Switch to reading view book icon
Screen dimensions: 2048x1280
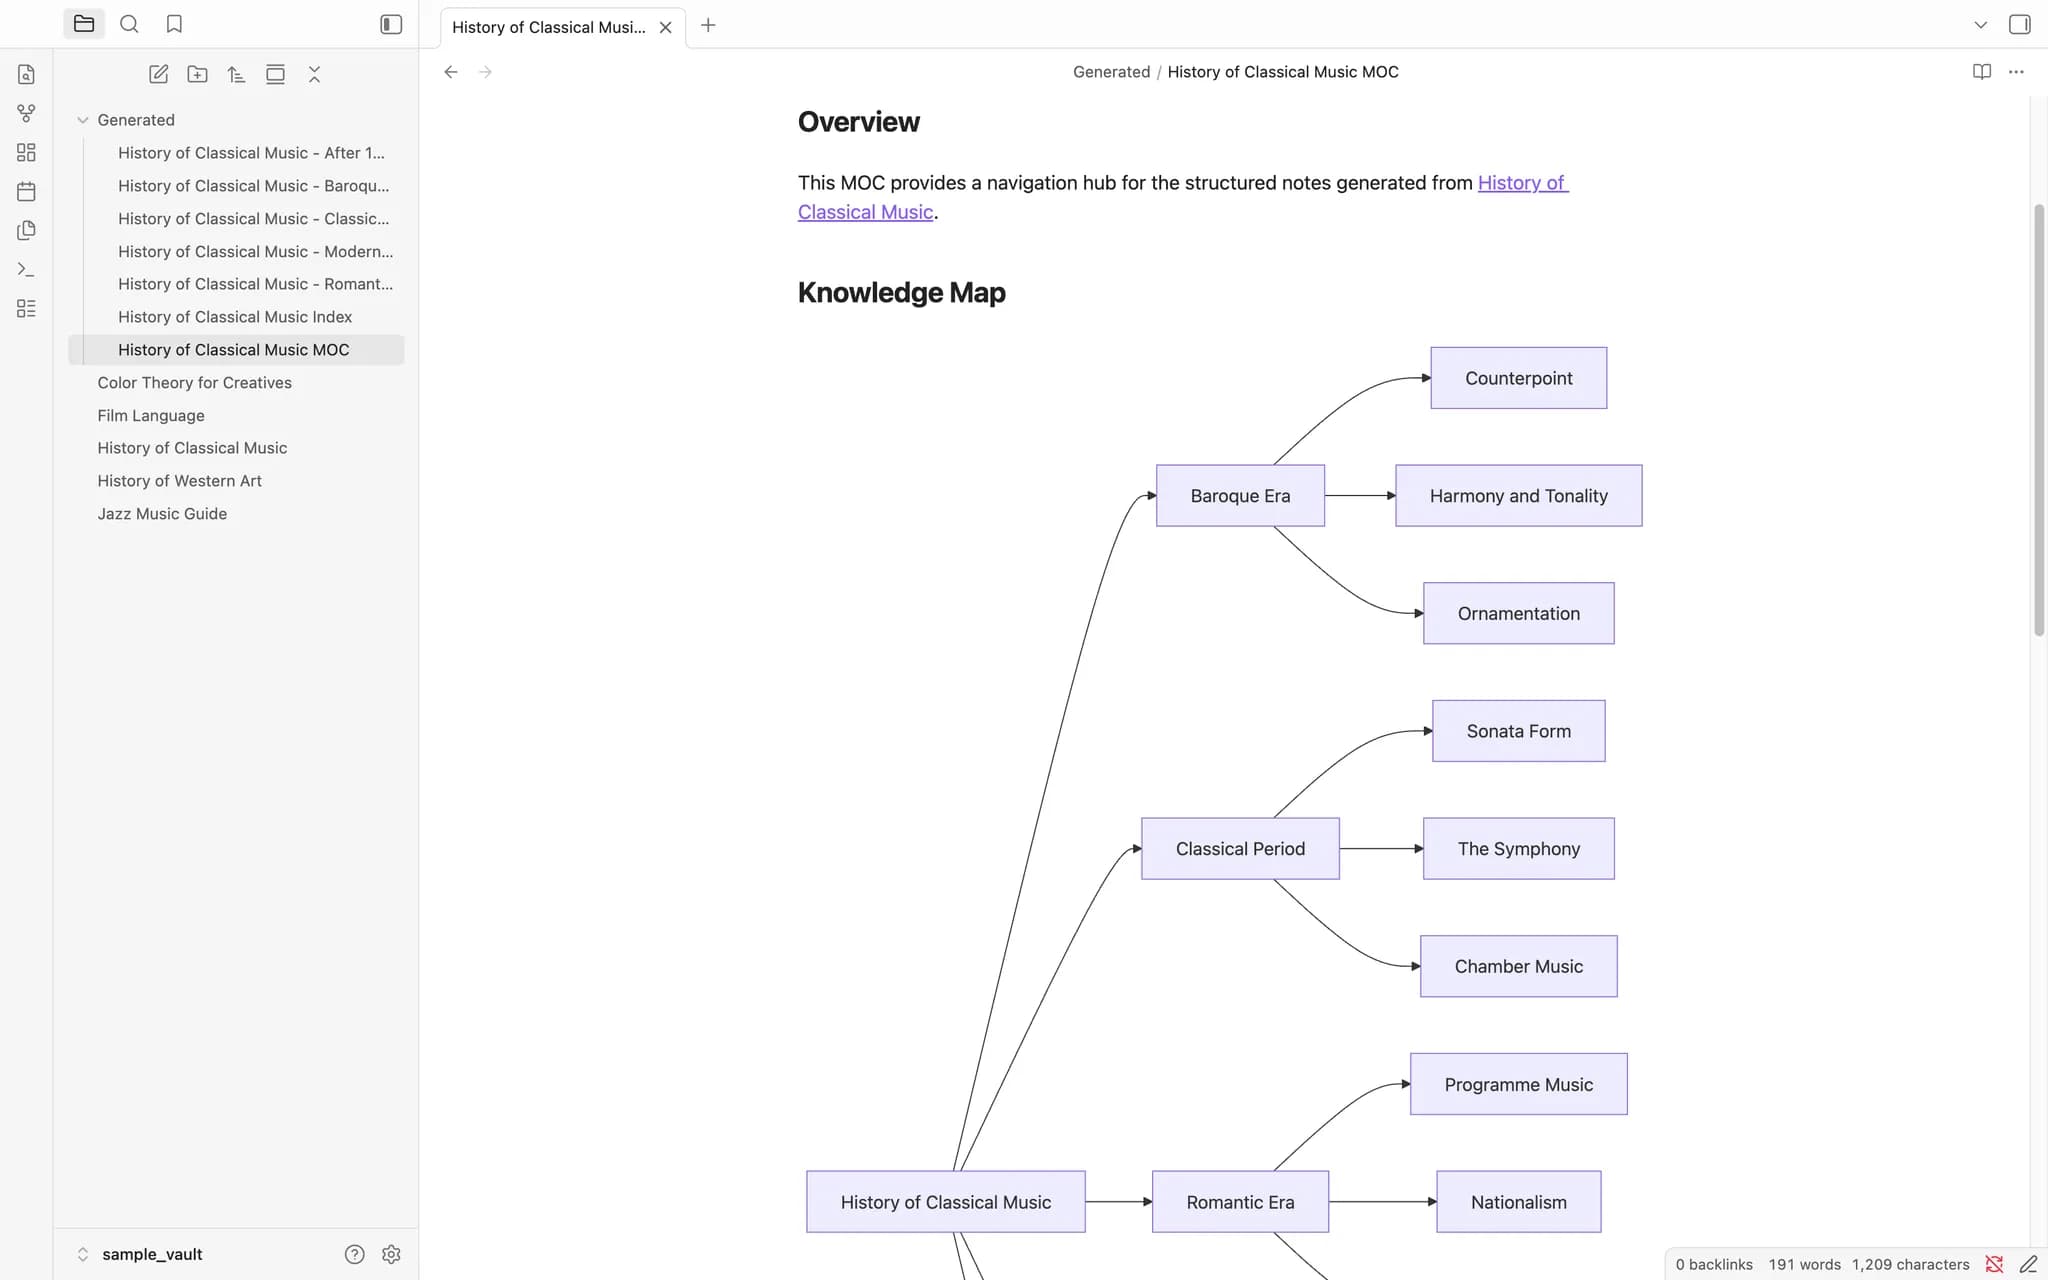(x=1981, y=72)
